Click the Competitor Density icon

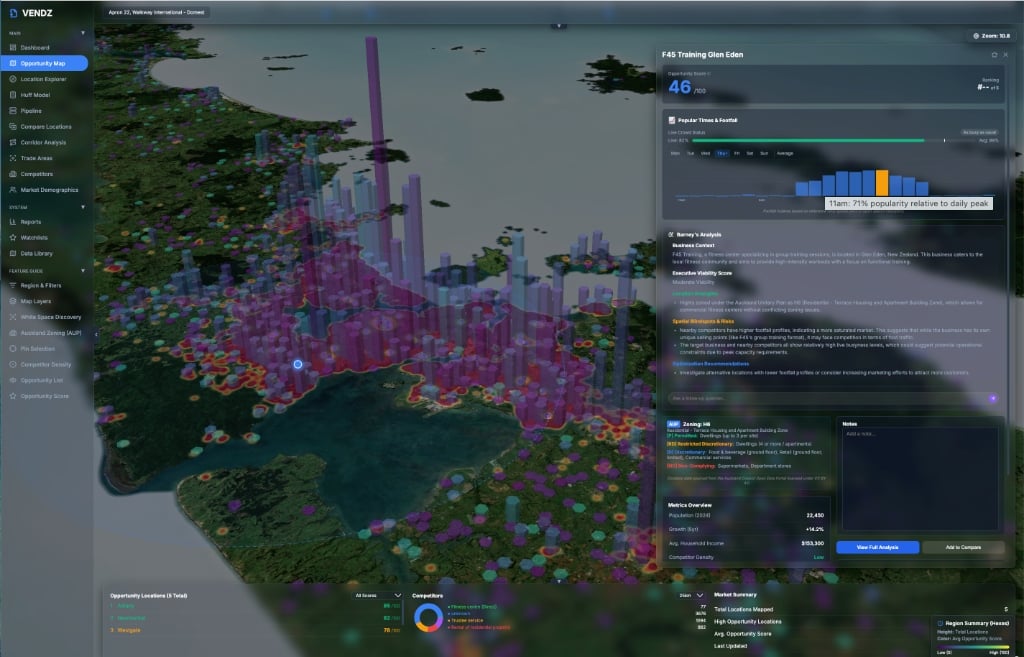pos(13,364)
